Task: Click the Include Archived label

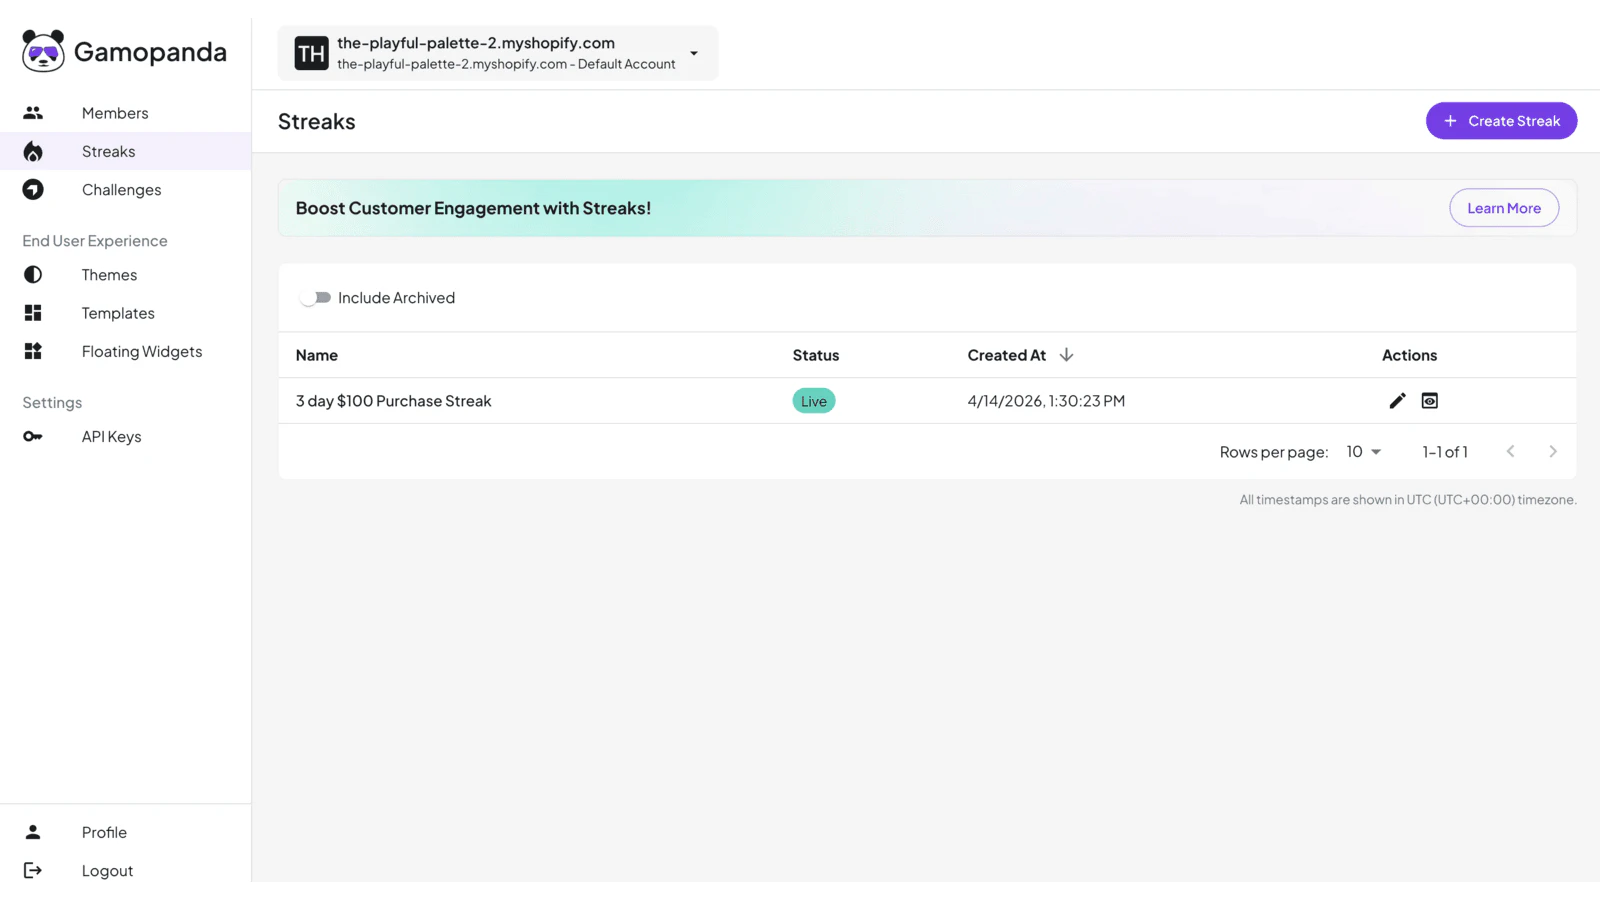Action: click(396, 298)
